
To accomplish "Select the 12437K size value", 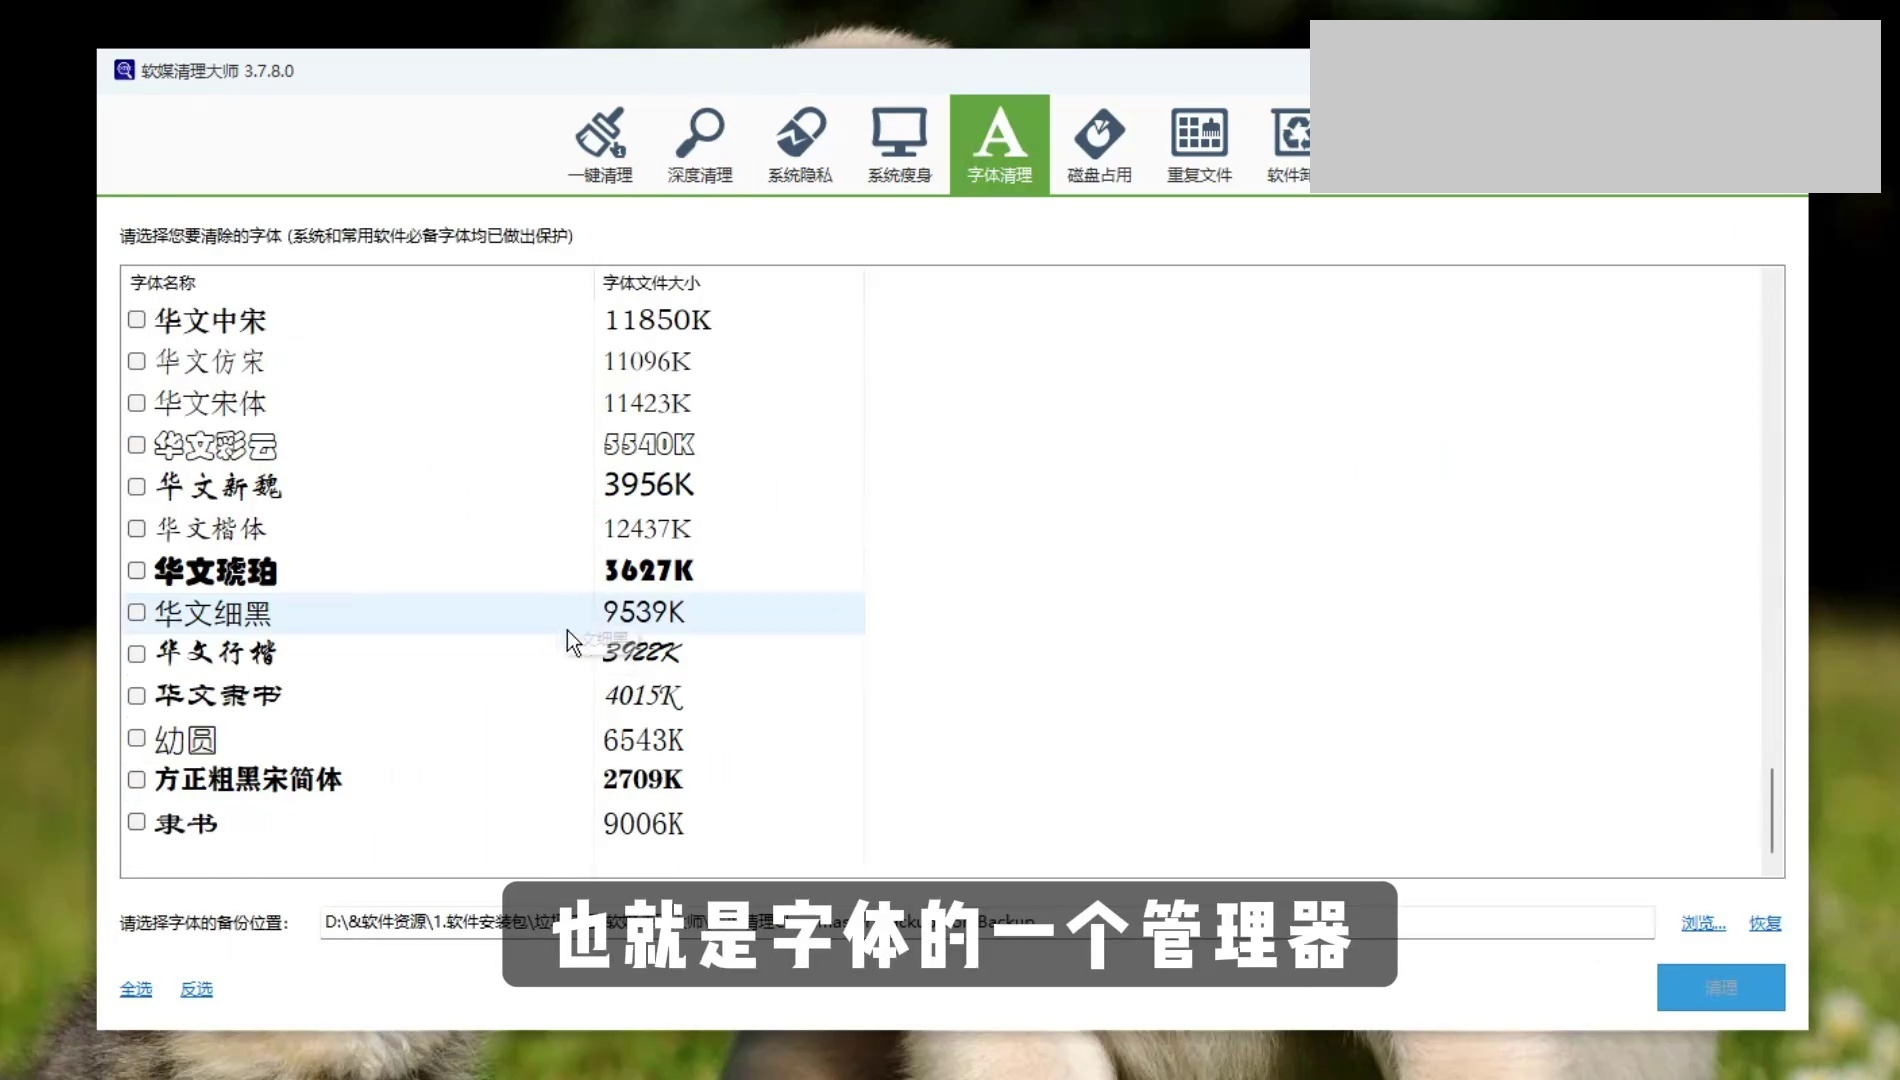I will pos(647,528).
